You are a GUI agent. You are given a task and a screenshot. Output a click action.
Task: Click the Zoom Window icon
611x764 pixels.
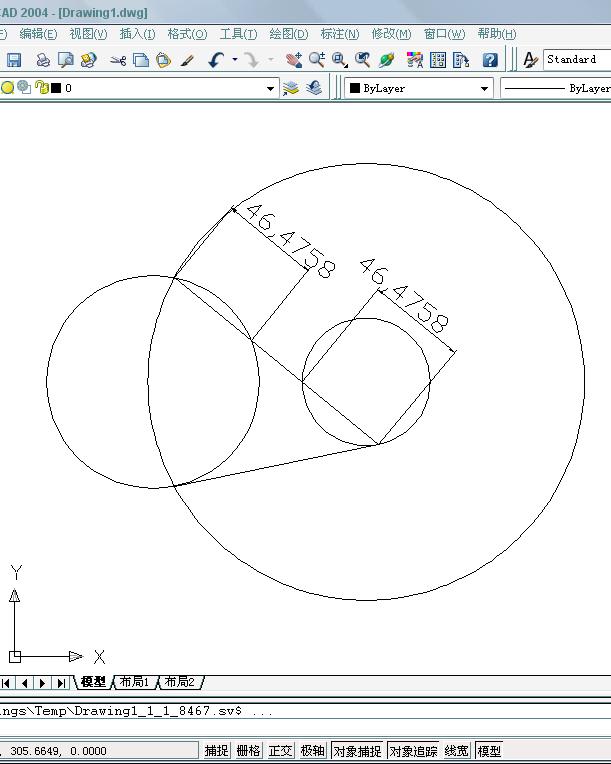[340, 60]
